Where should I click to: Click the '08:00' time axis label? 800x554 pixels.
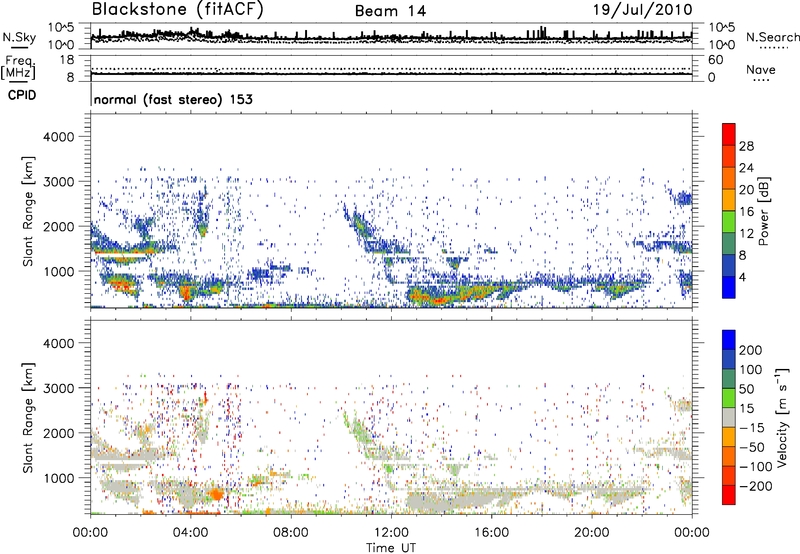291,533
